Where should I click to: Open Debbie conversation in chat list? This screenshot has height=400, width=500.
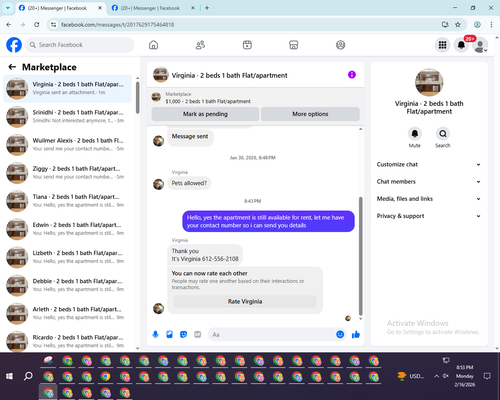click(67, 286)
